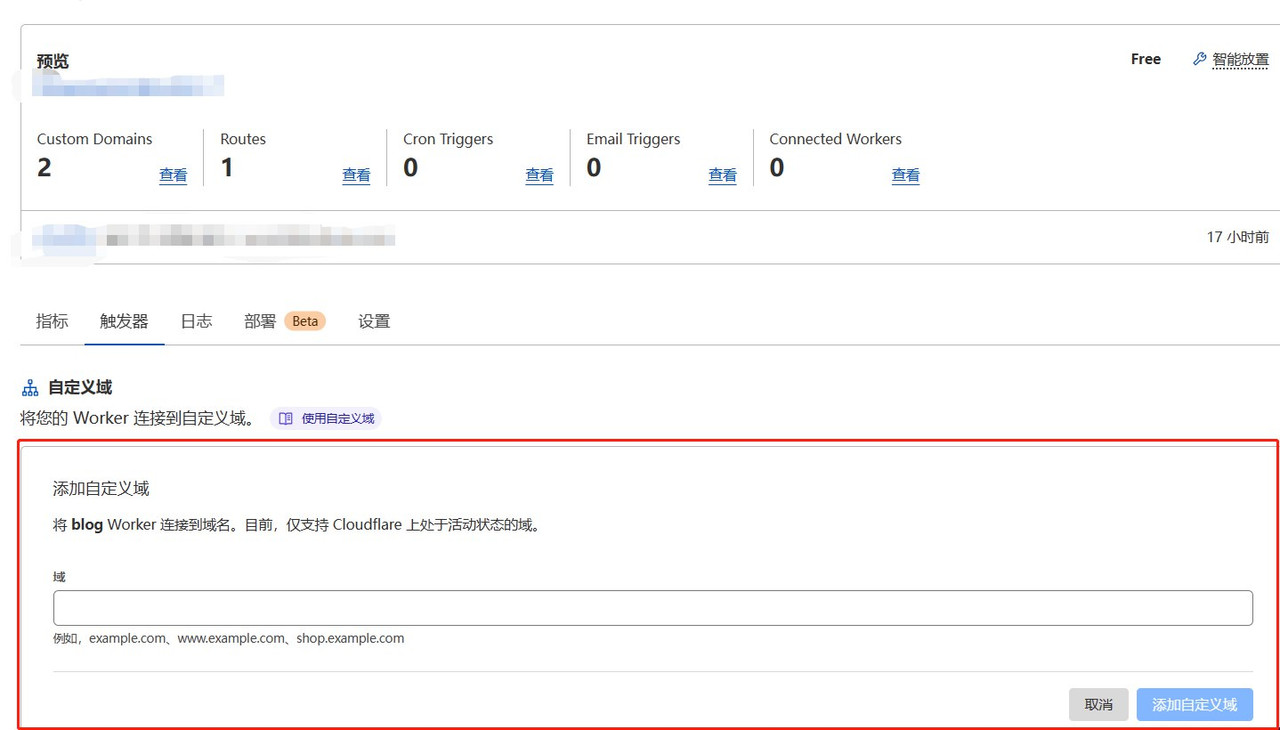The width and height of the screenshot is (1280, 730).
Task: Click the 17 小时前 timestamp
Action: tap(1237, 237)
